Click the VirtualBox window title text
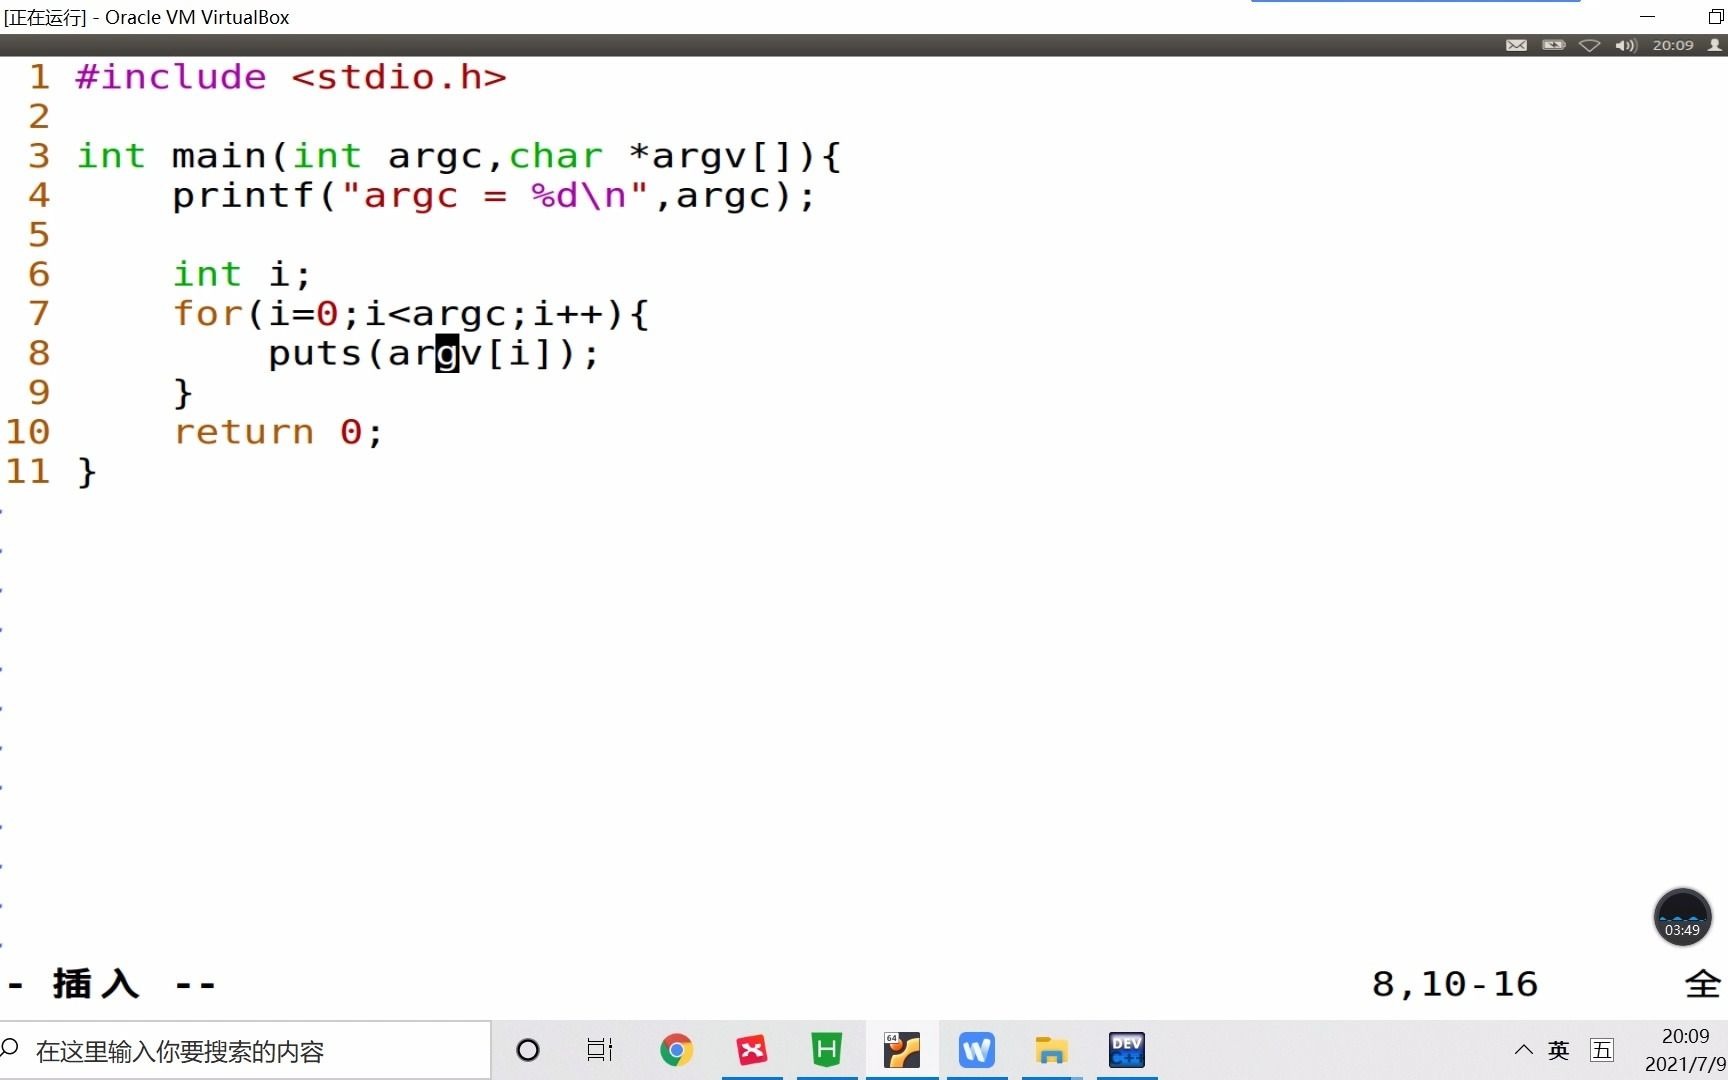Screen dimensions: 1728x1080 (146, 17)
